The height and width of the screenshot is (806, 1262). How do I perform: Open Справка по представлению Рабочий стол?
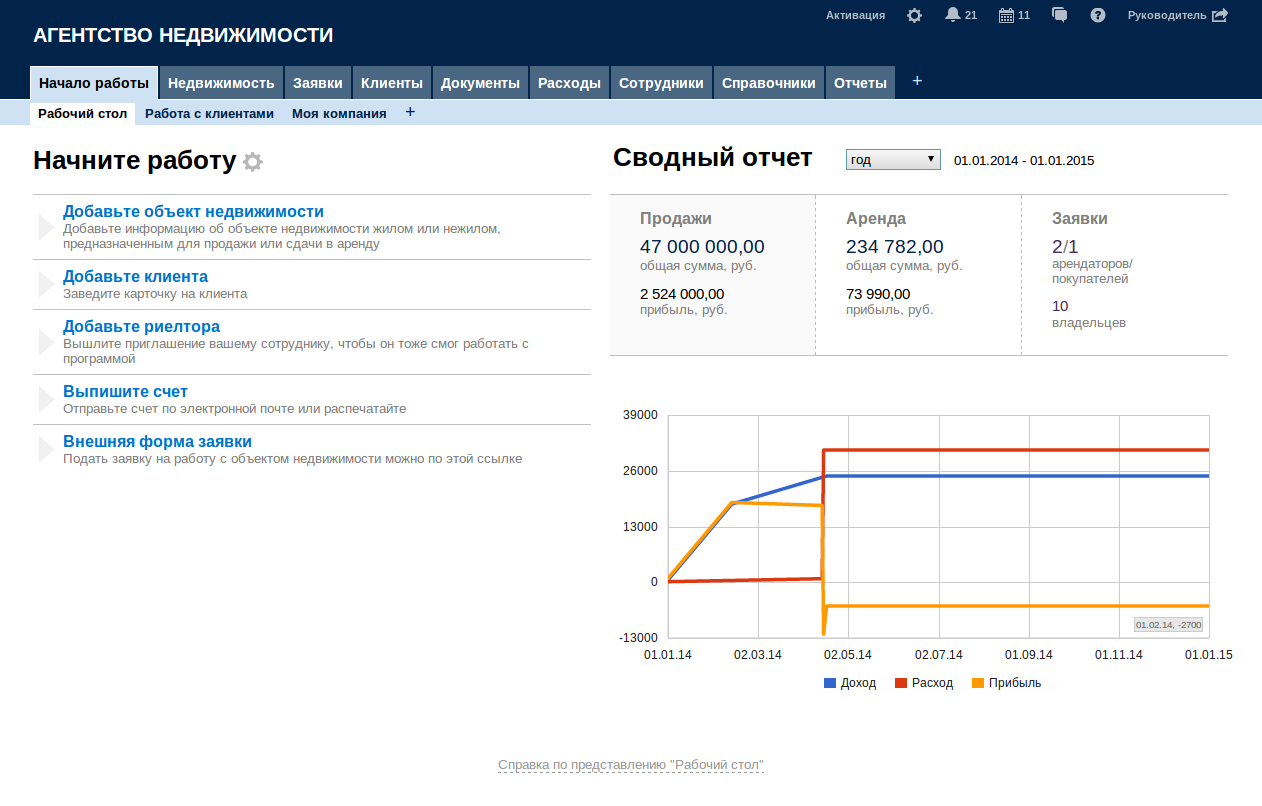tap(631, 765)
